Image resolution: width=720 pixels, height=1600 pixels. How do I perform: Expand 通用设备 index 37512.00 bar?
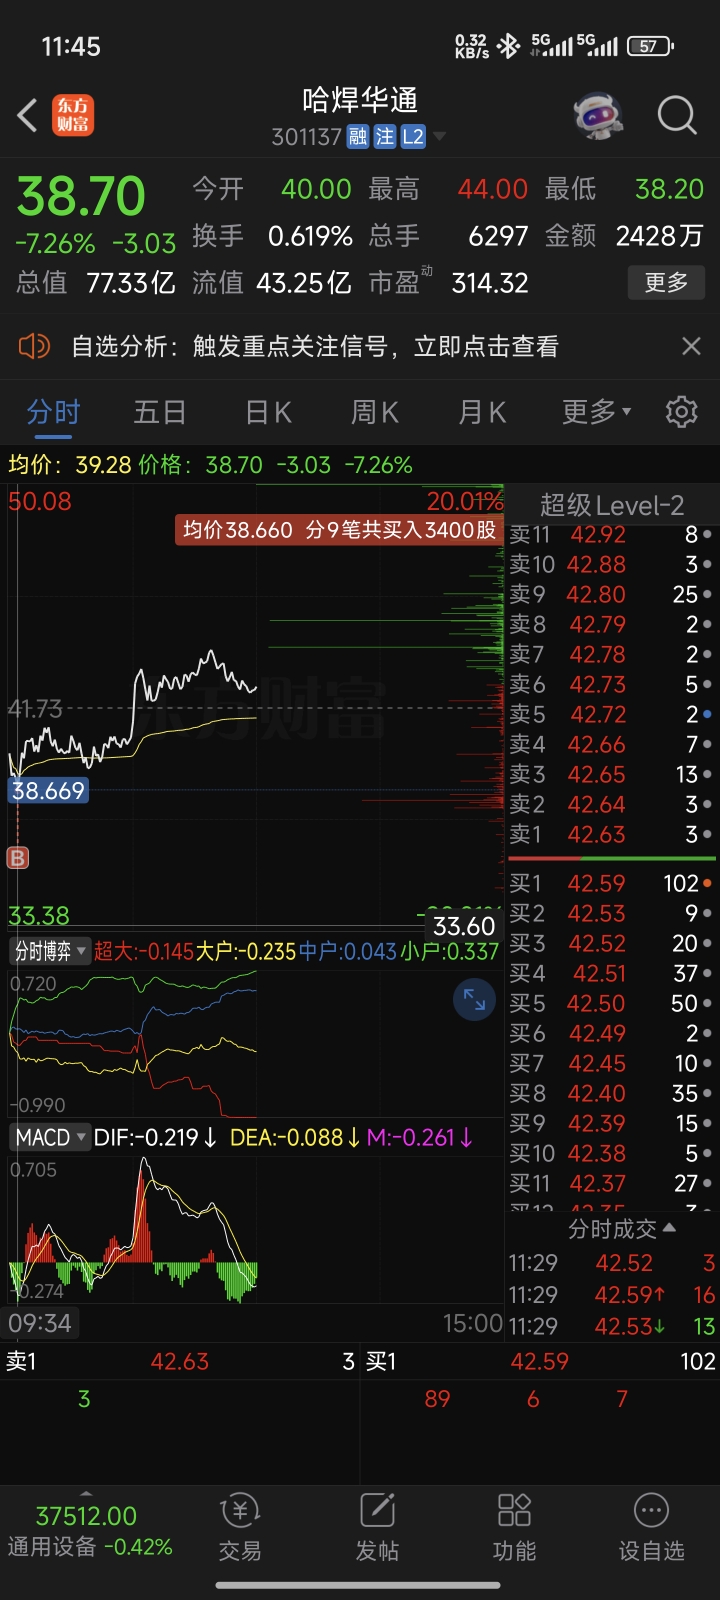pyautogui.click(x=89, y=1530)
